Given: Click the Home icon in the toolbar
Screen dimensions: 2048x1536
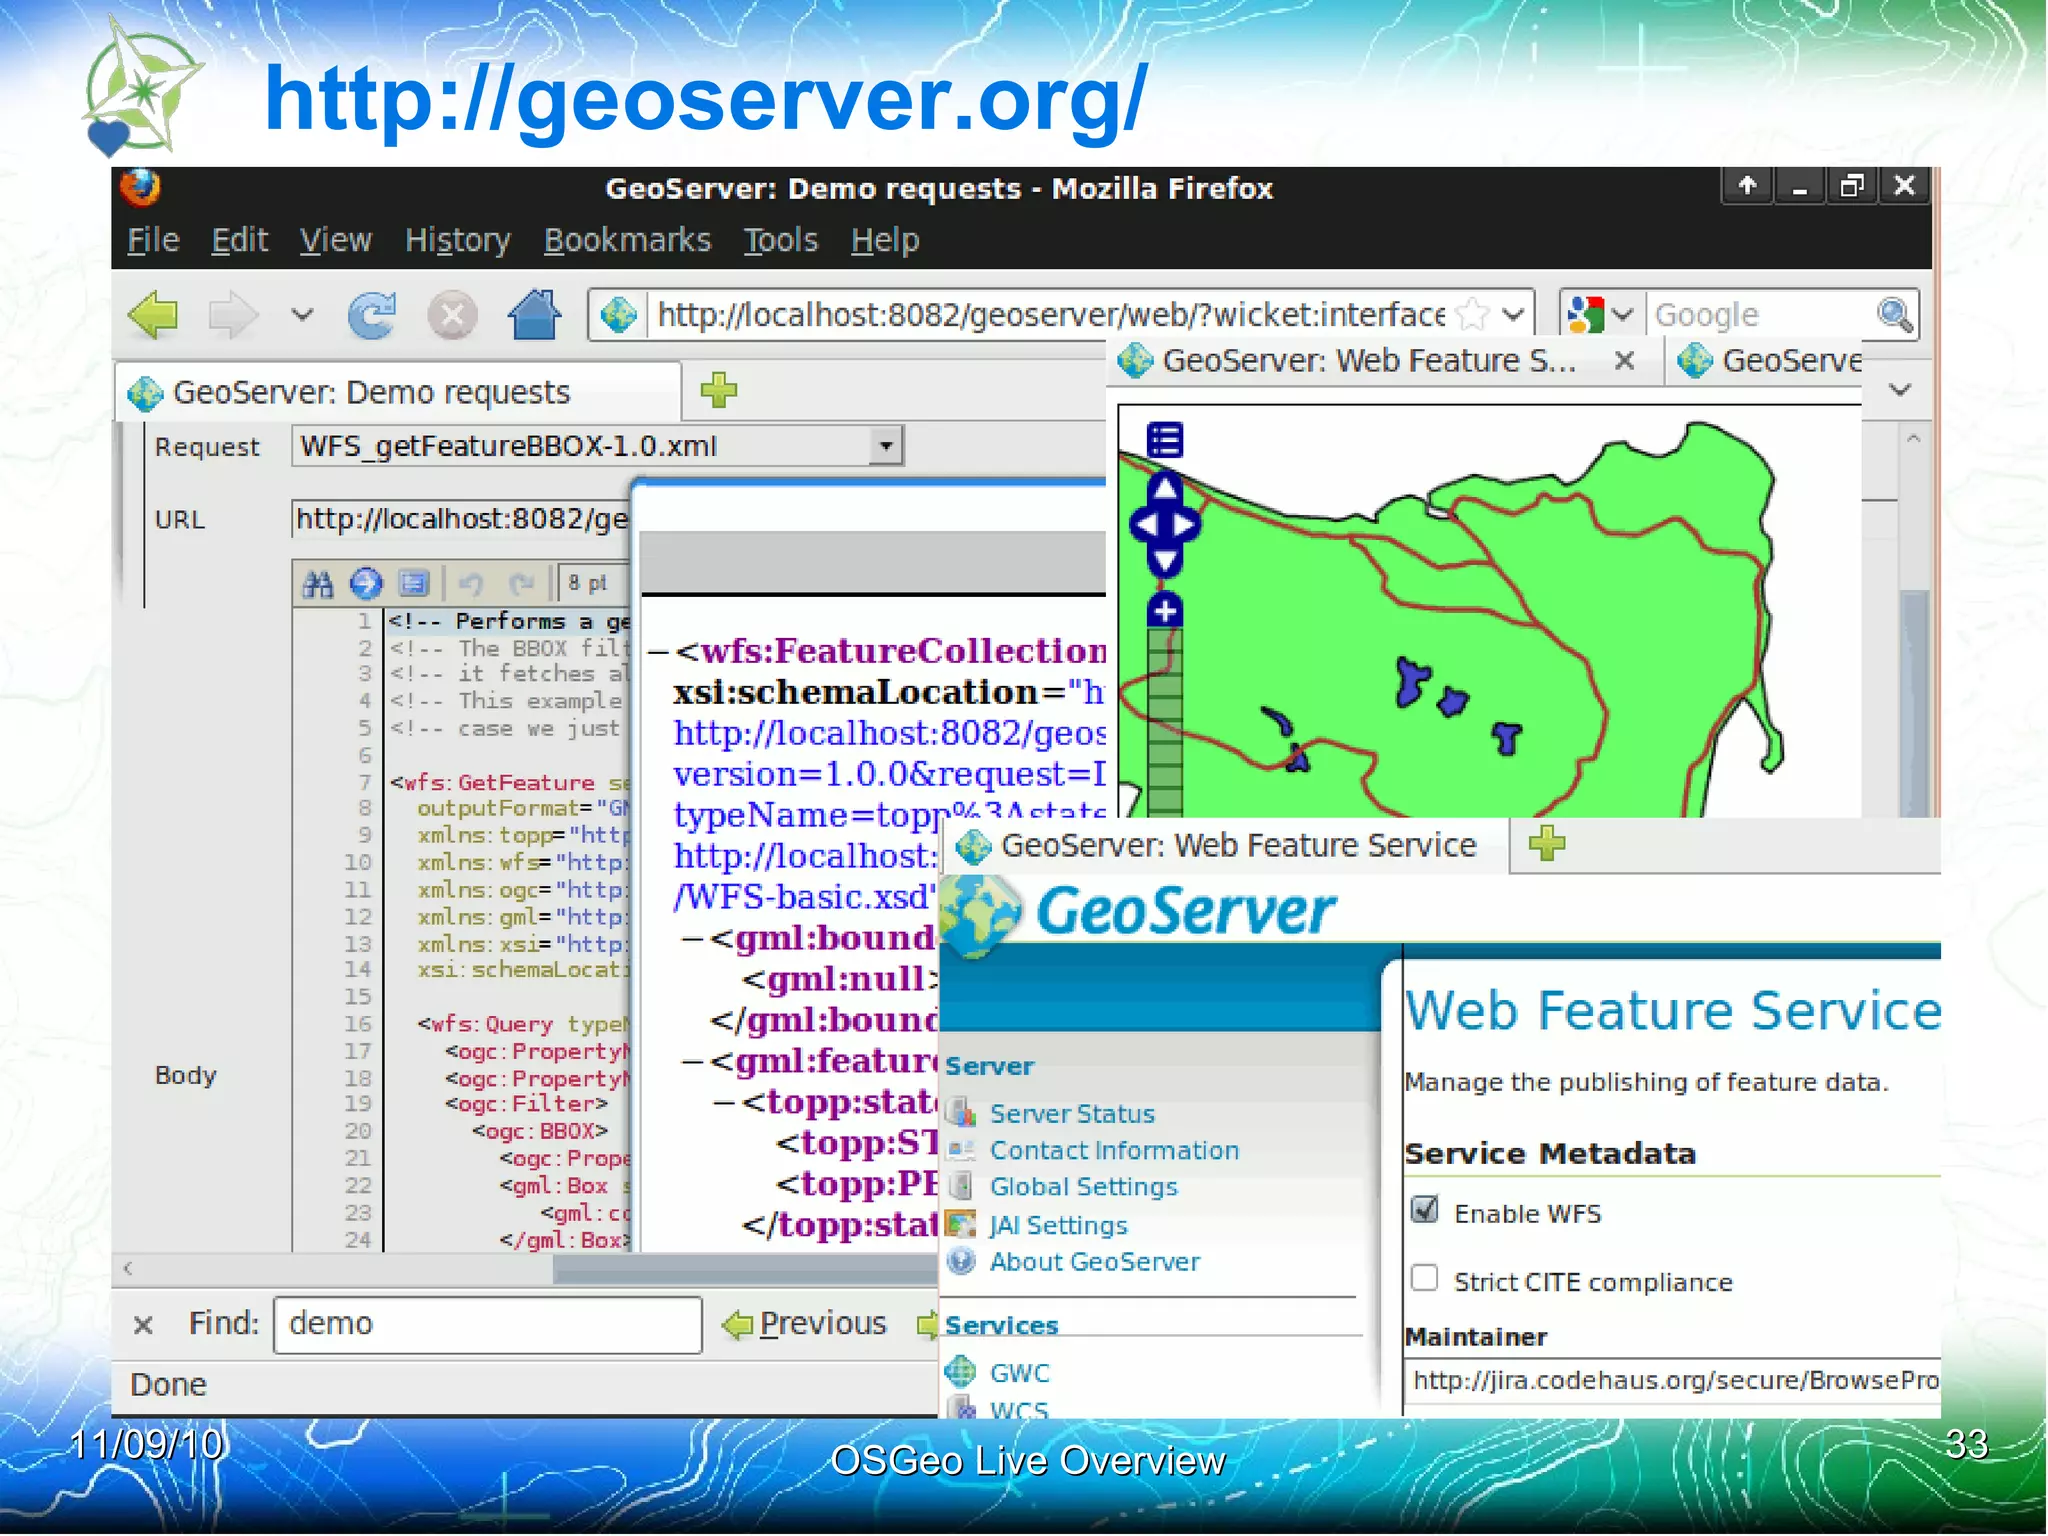Looking at the screenshot, I should [x=534, y=315].
